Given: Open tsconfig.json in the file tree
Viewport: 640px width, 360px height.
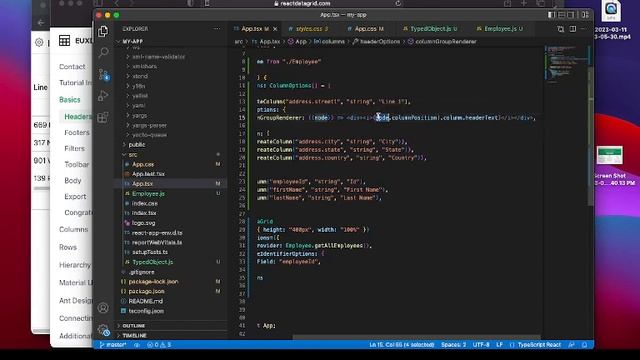Looking at the screenshot, I should pos(146,311).
